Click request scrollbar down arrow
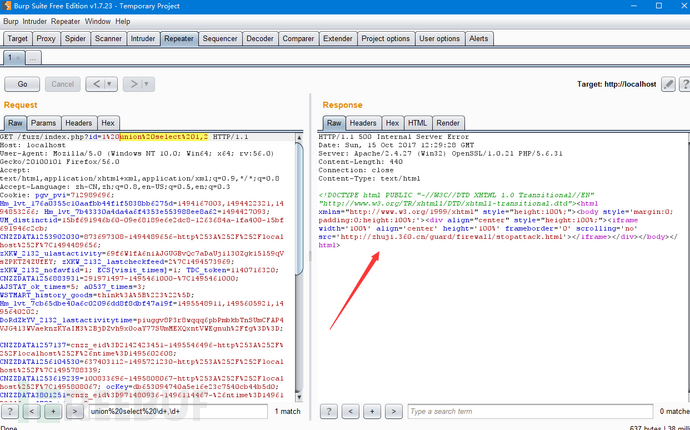690x430 pixels. click(x=299, y=397)
